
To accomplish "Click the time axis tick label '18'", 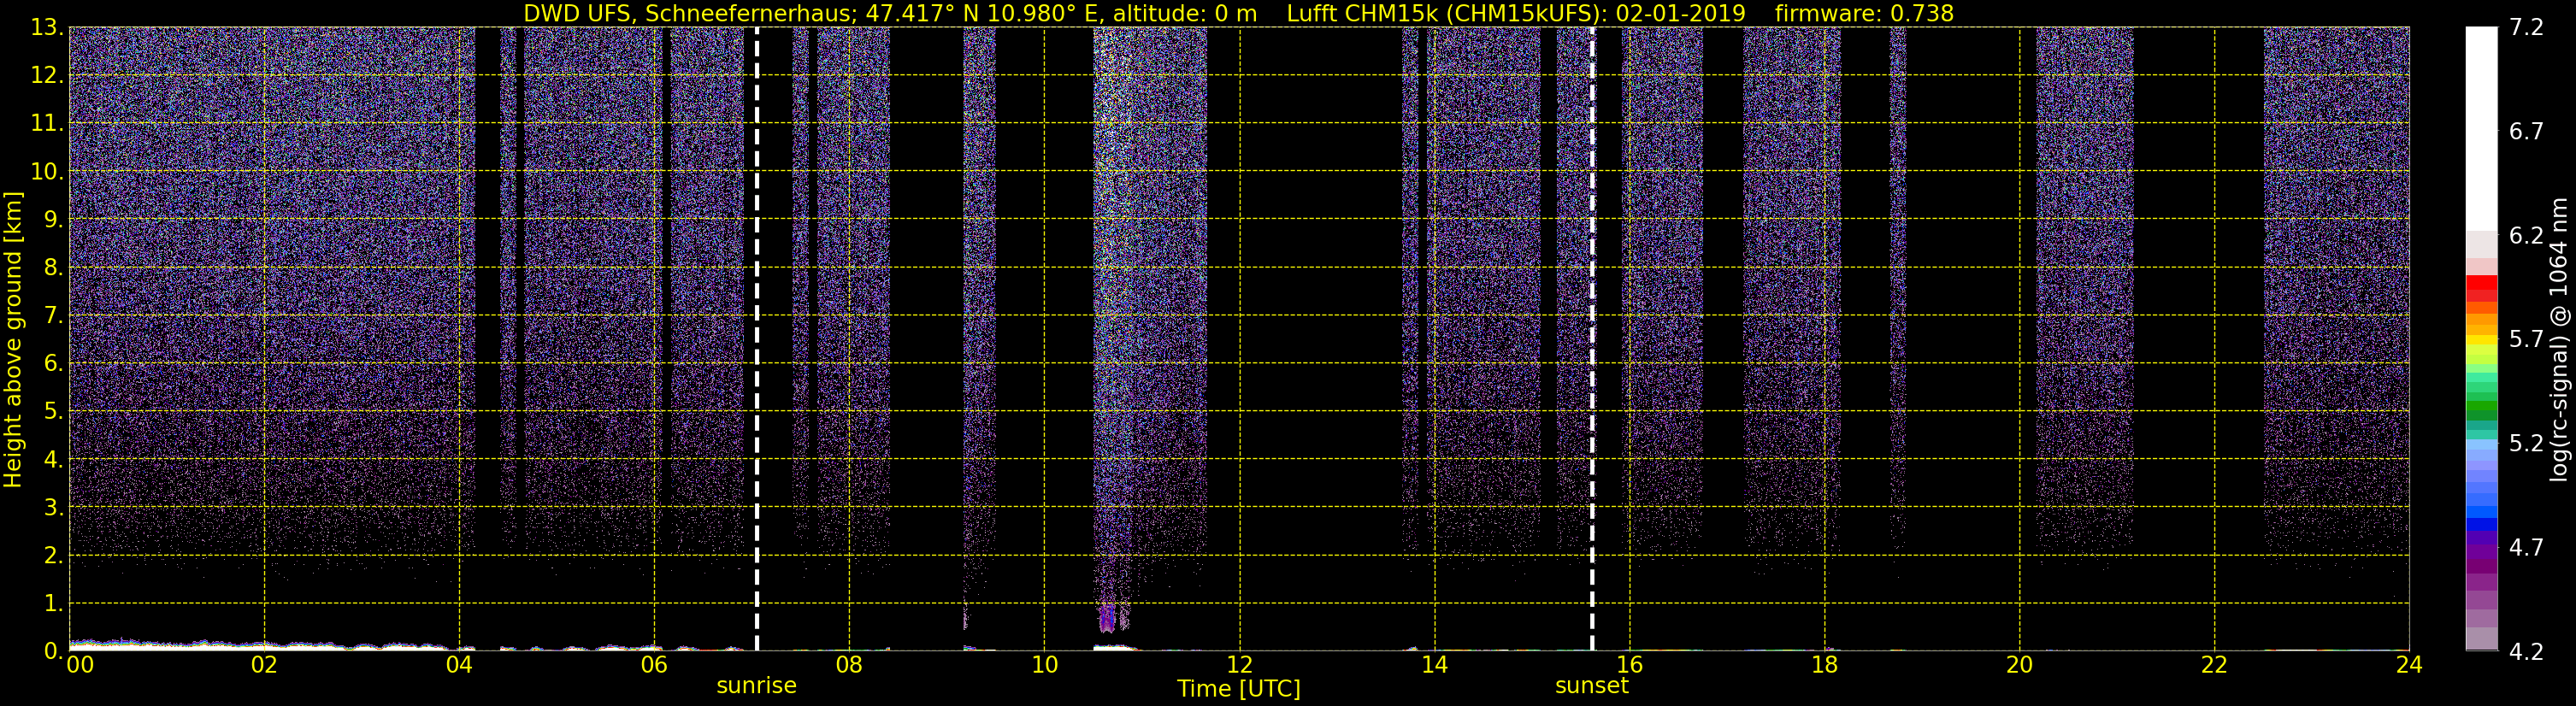I will [1824, 665].
